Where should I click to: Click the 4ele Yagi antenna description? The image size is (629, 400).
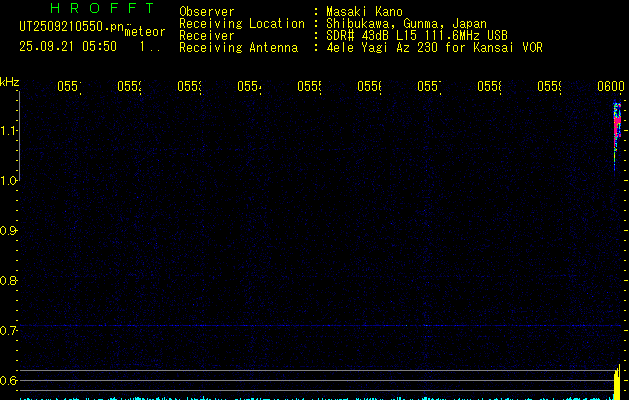pyautogui.click(x=434, y=47)
